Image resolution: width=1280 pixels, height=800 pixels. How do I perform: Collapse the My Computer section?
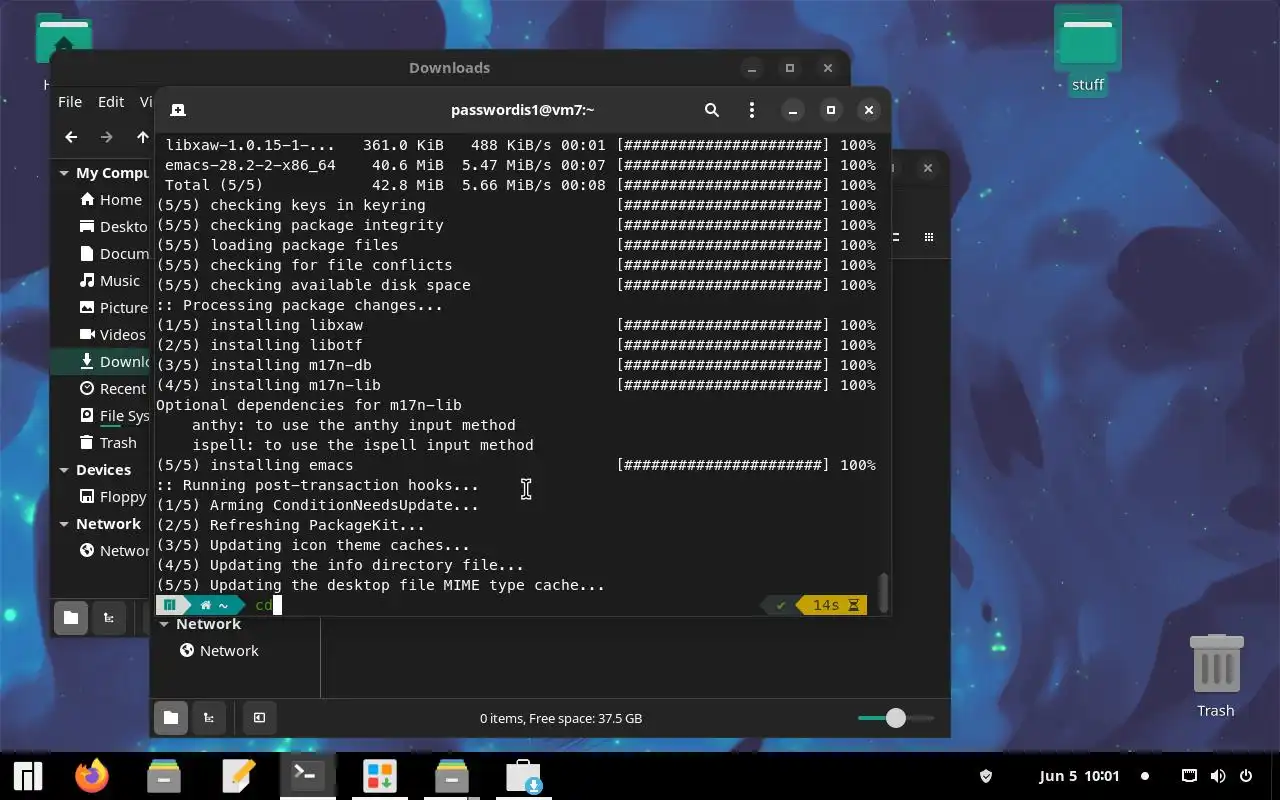point(64,173)
